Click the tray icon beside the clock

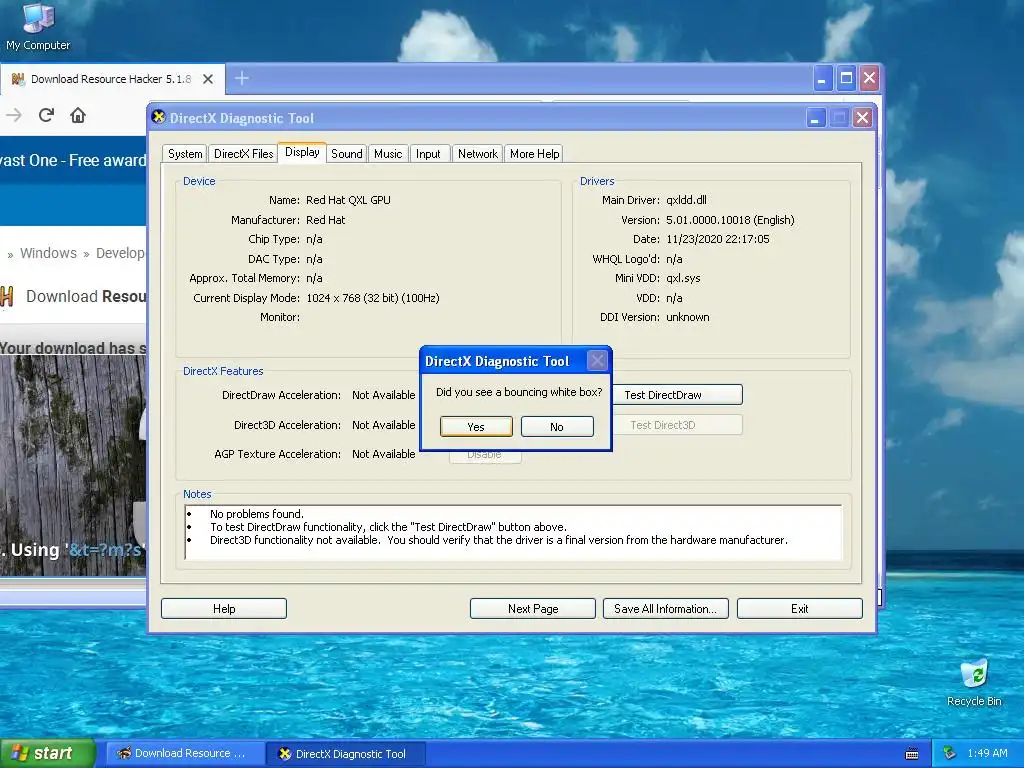pyautogui.click(x=950, y=753)
